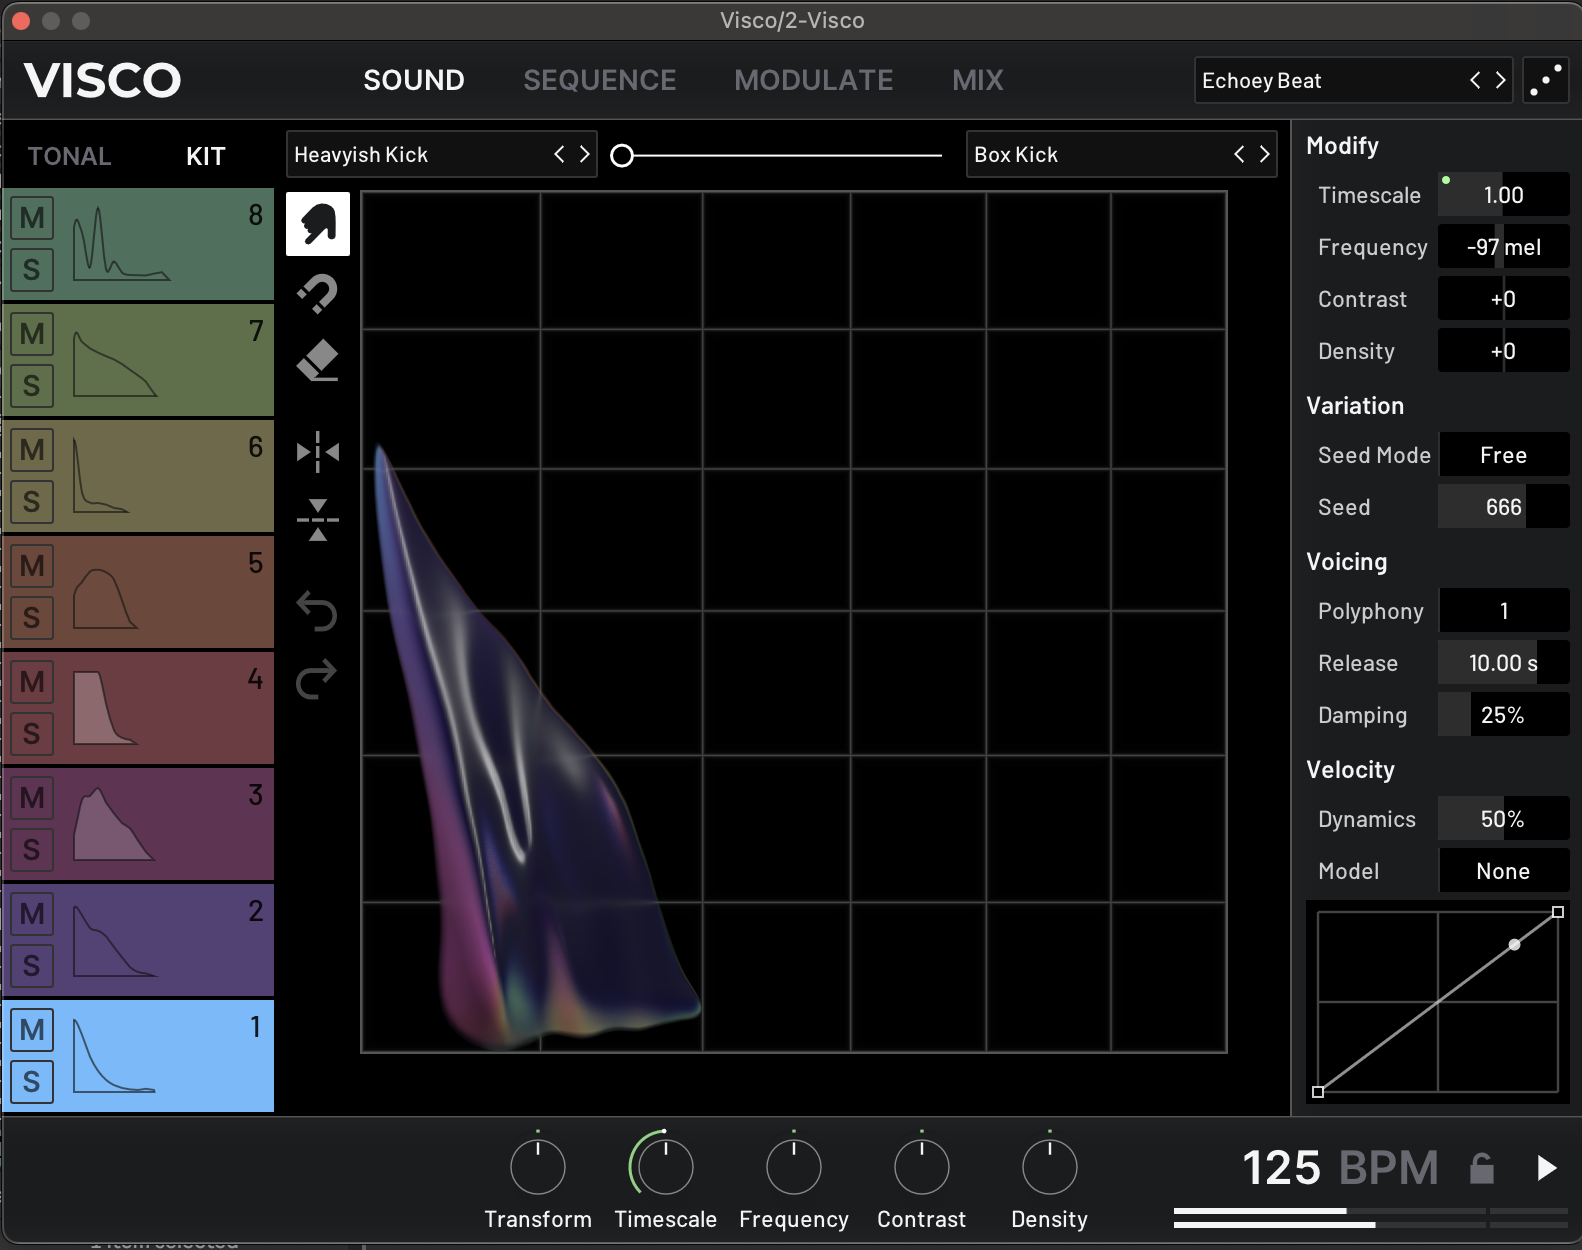Mute kit pad 8
This screenshot has height=1250, width=1582.
32,217
